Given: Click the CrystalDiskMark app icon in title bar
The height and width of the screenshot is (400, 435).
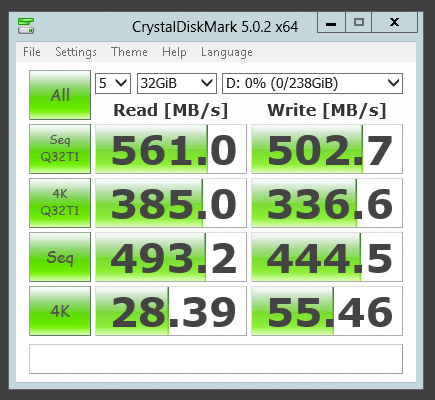Looking at the screenshot, I should [x=26, y=26].
